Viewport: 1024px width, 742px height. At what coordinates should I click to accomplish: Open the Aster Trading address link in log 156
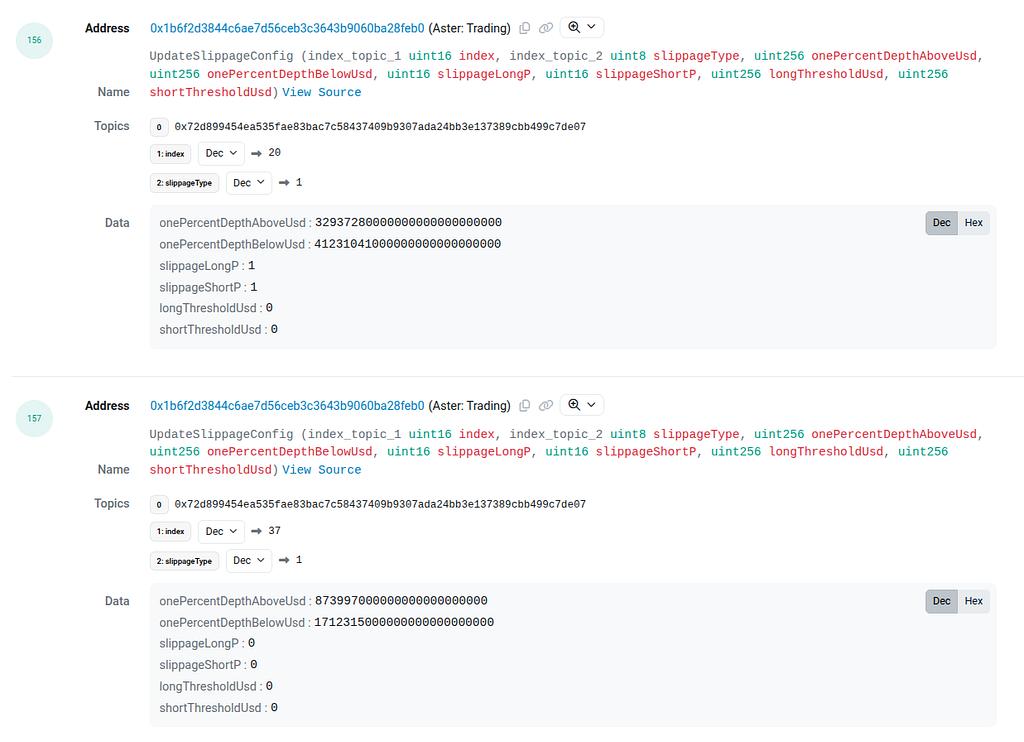coord(287,28)
